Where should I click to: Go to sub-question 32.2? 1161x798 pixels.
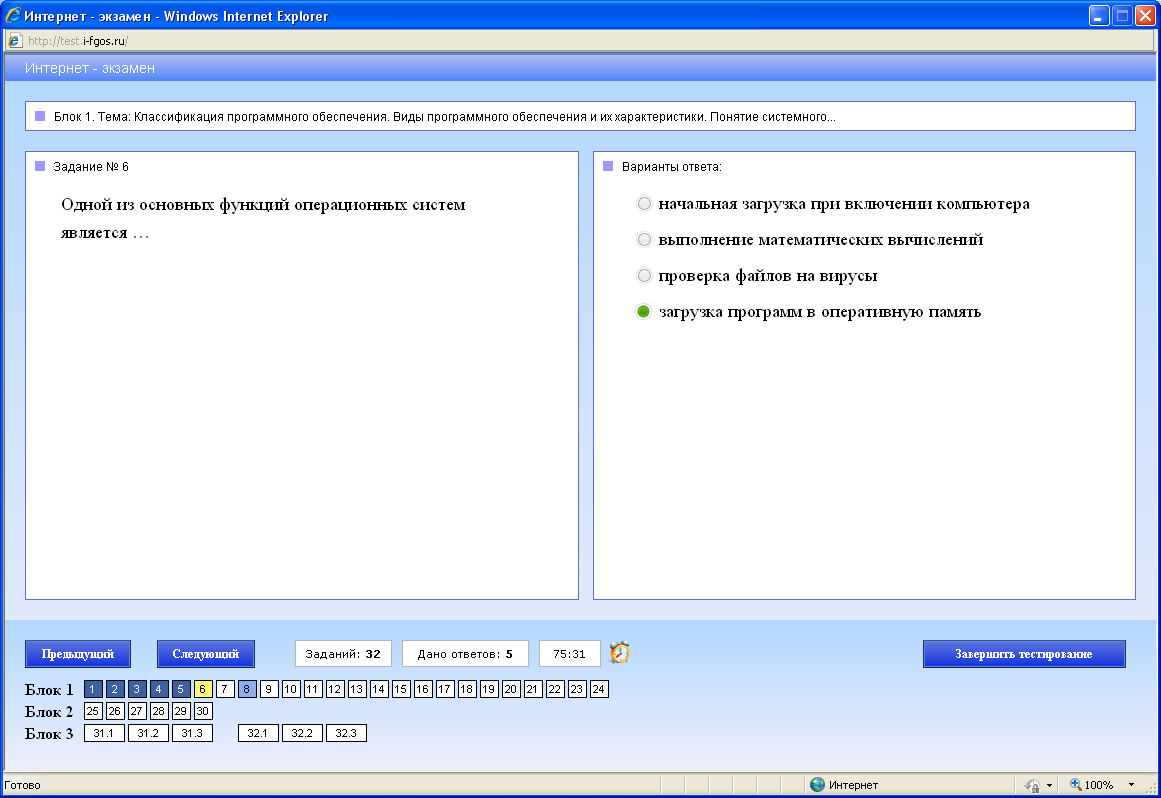pos(302,734)
